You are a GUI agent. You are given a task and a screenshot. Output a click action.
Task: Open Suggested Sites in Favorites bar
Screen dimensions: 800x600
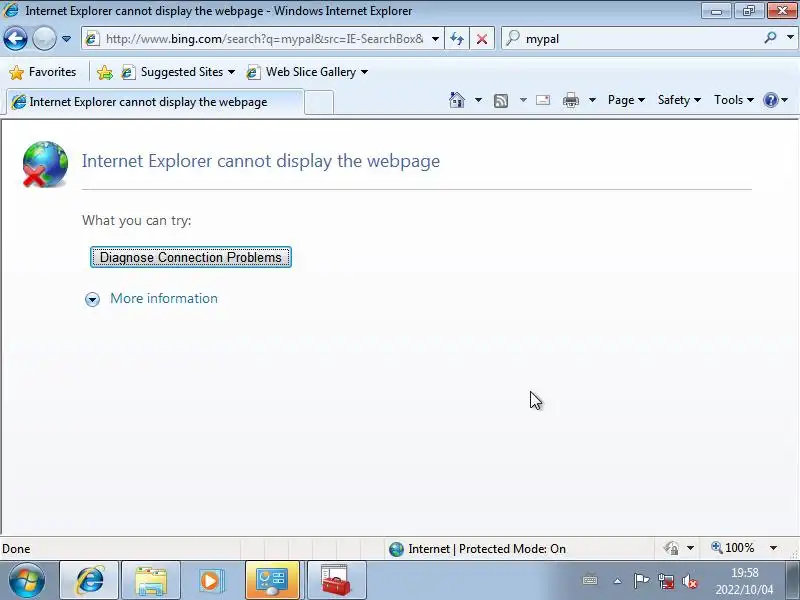pos(178,72)
